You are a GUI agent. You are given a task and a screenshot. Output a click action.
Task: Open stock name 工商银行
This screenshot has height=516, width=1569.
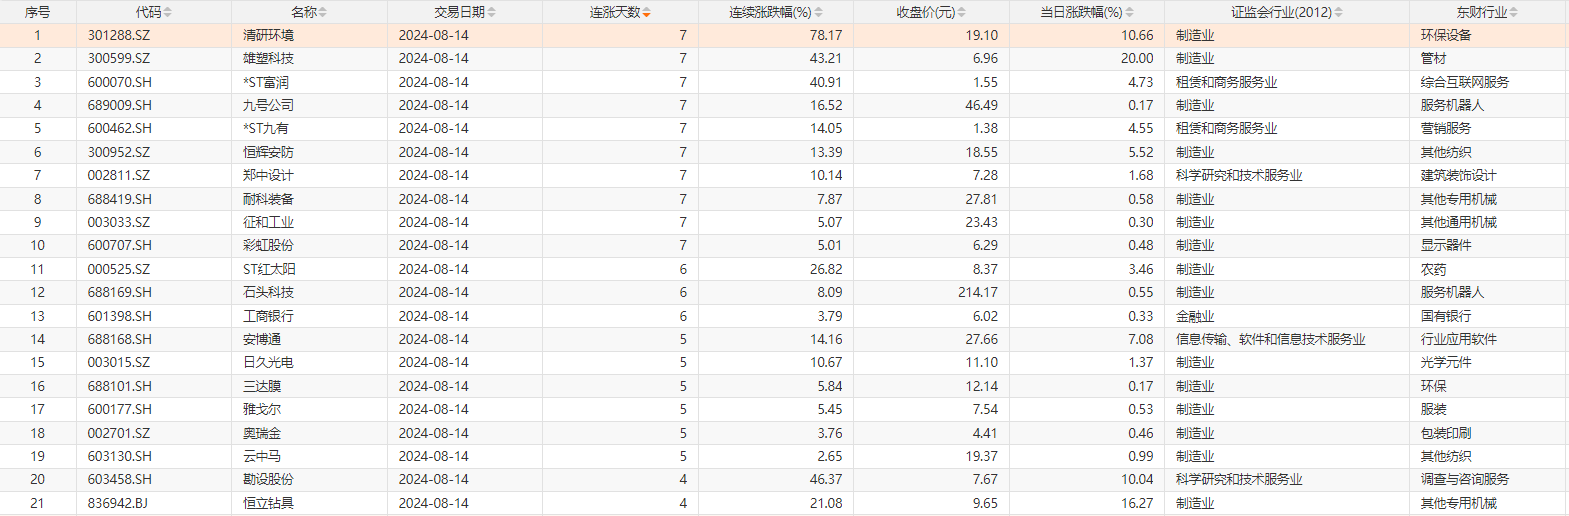[268, 316]
